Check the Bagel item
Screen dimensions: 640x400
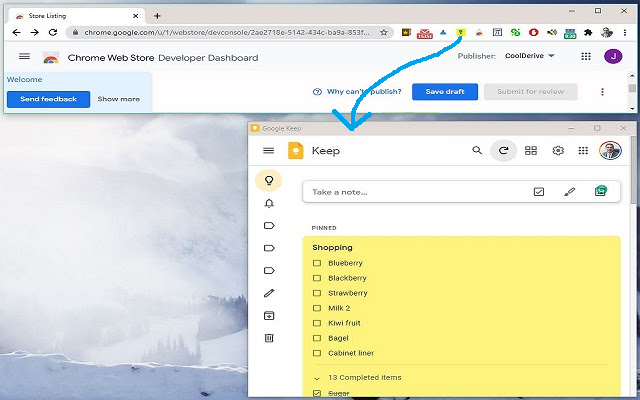coord(317,338)
